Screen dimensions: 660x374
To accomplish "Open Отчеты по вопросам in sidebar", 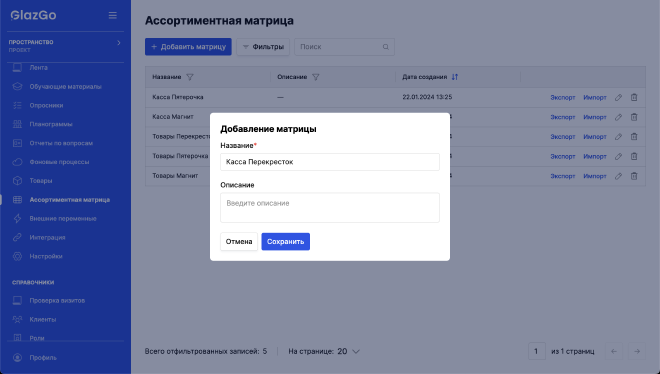I will [61, 143].
